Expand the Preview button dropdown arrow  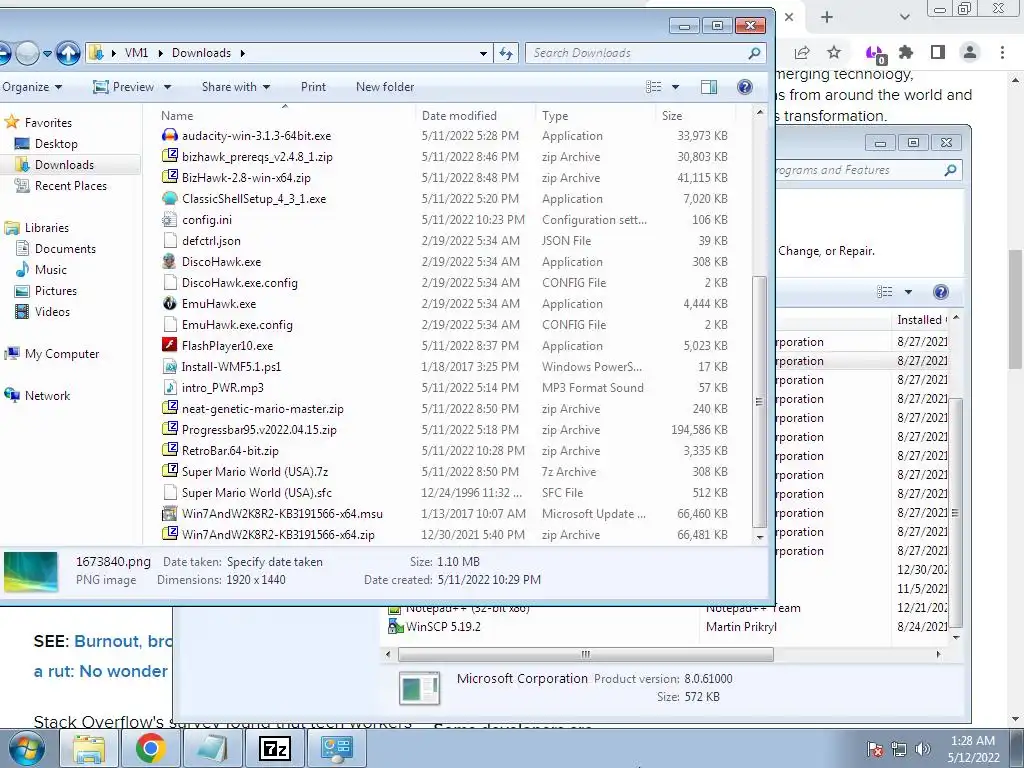(167, 87)
